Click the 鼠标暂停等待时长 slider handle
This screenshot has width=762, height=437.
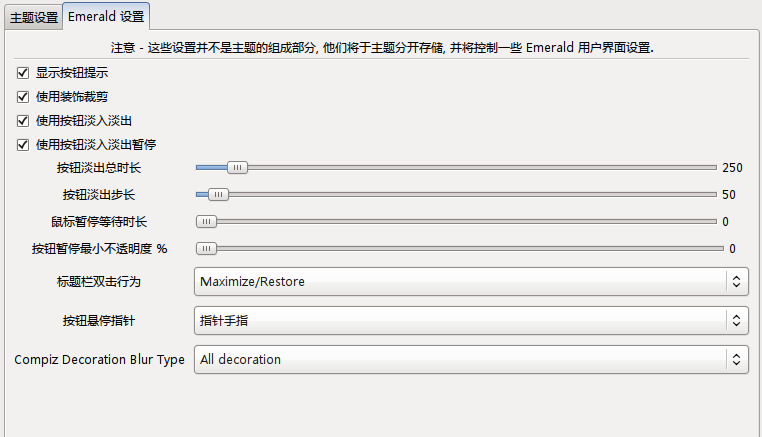[x=207, y=222]
